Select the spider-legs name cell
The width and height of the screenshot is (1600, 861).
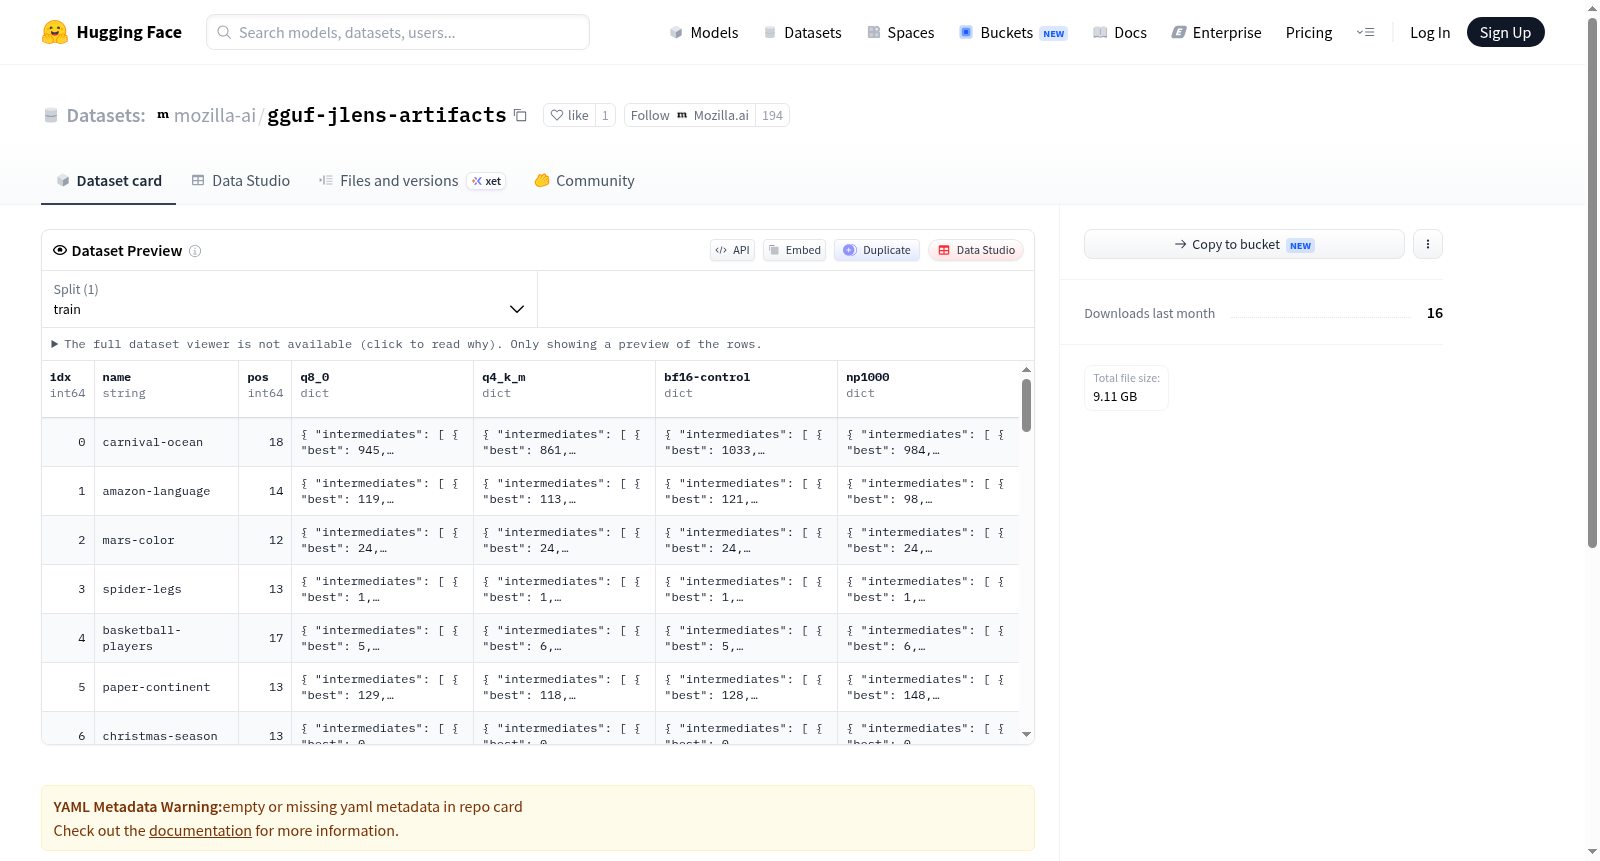coord(166,589)
